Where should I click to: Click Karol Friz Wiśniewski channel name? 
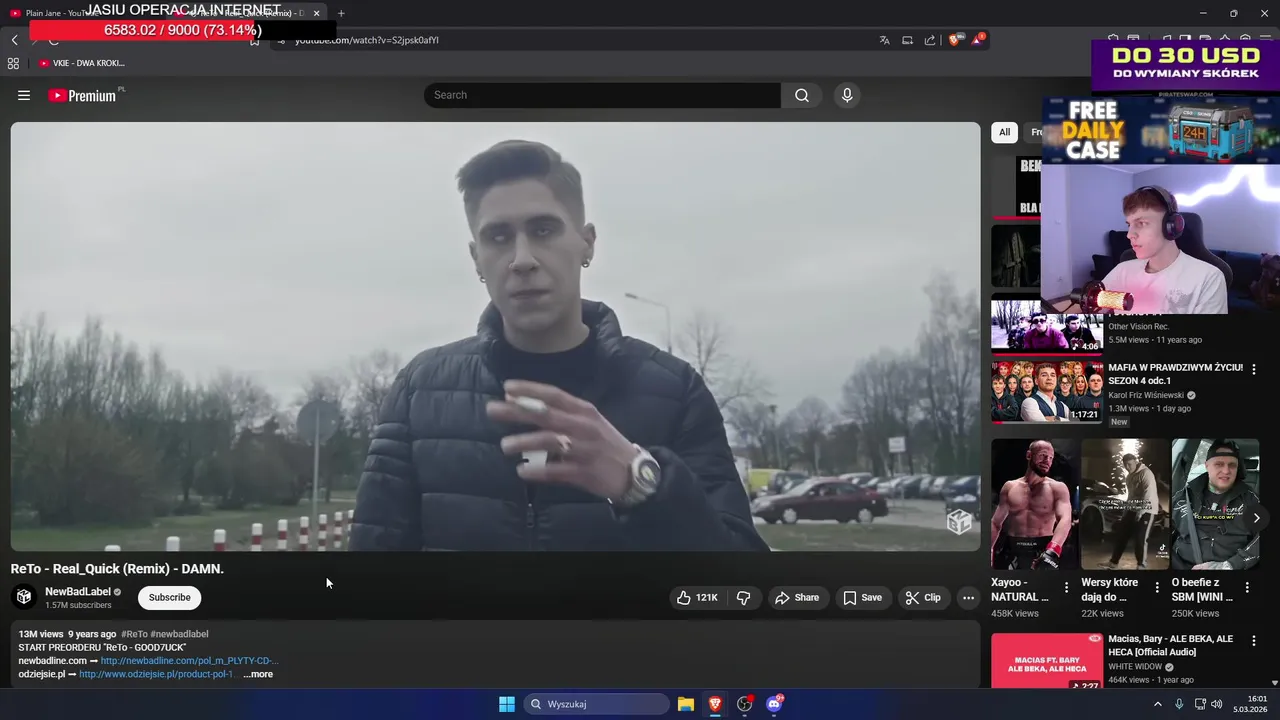[x=1146, y=395]
